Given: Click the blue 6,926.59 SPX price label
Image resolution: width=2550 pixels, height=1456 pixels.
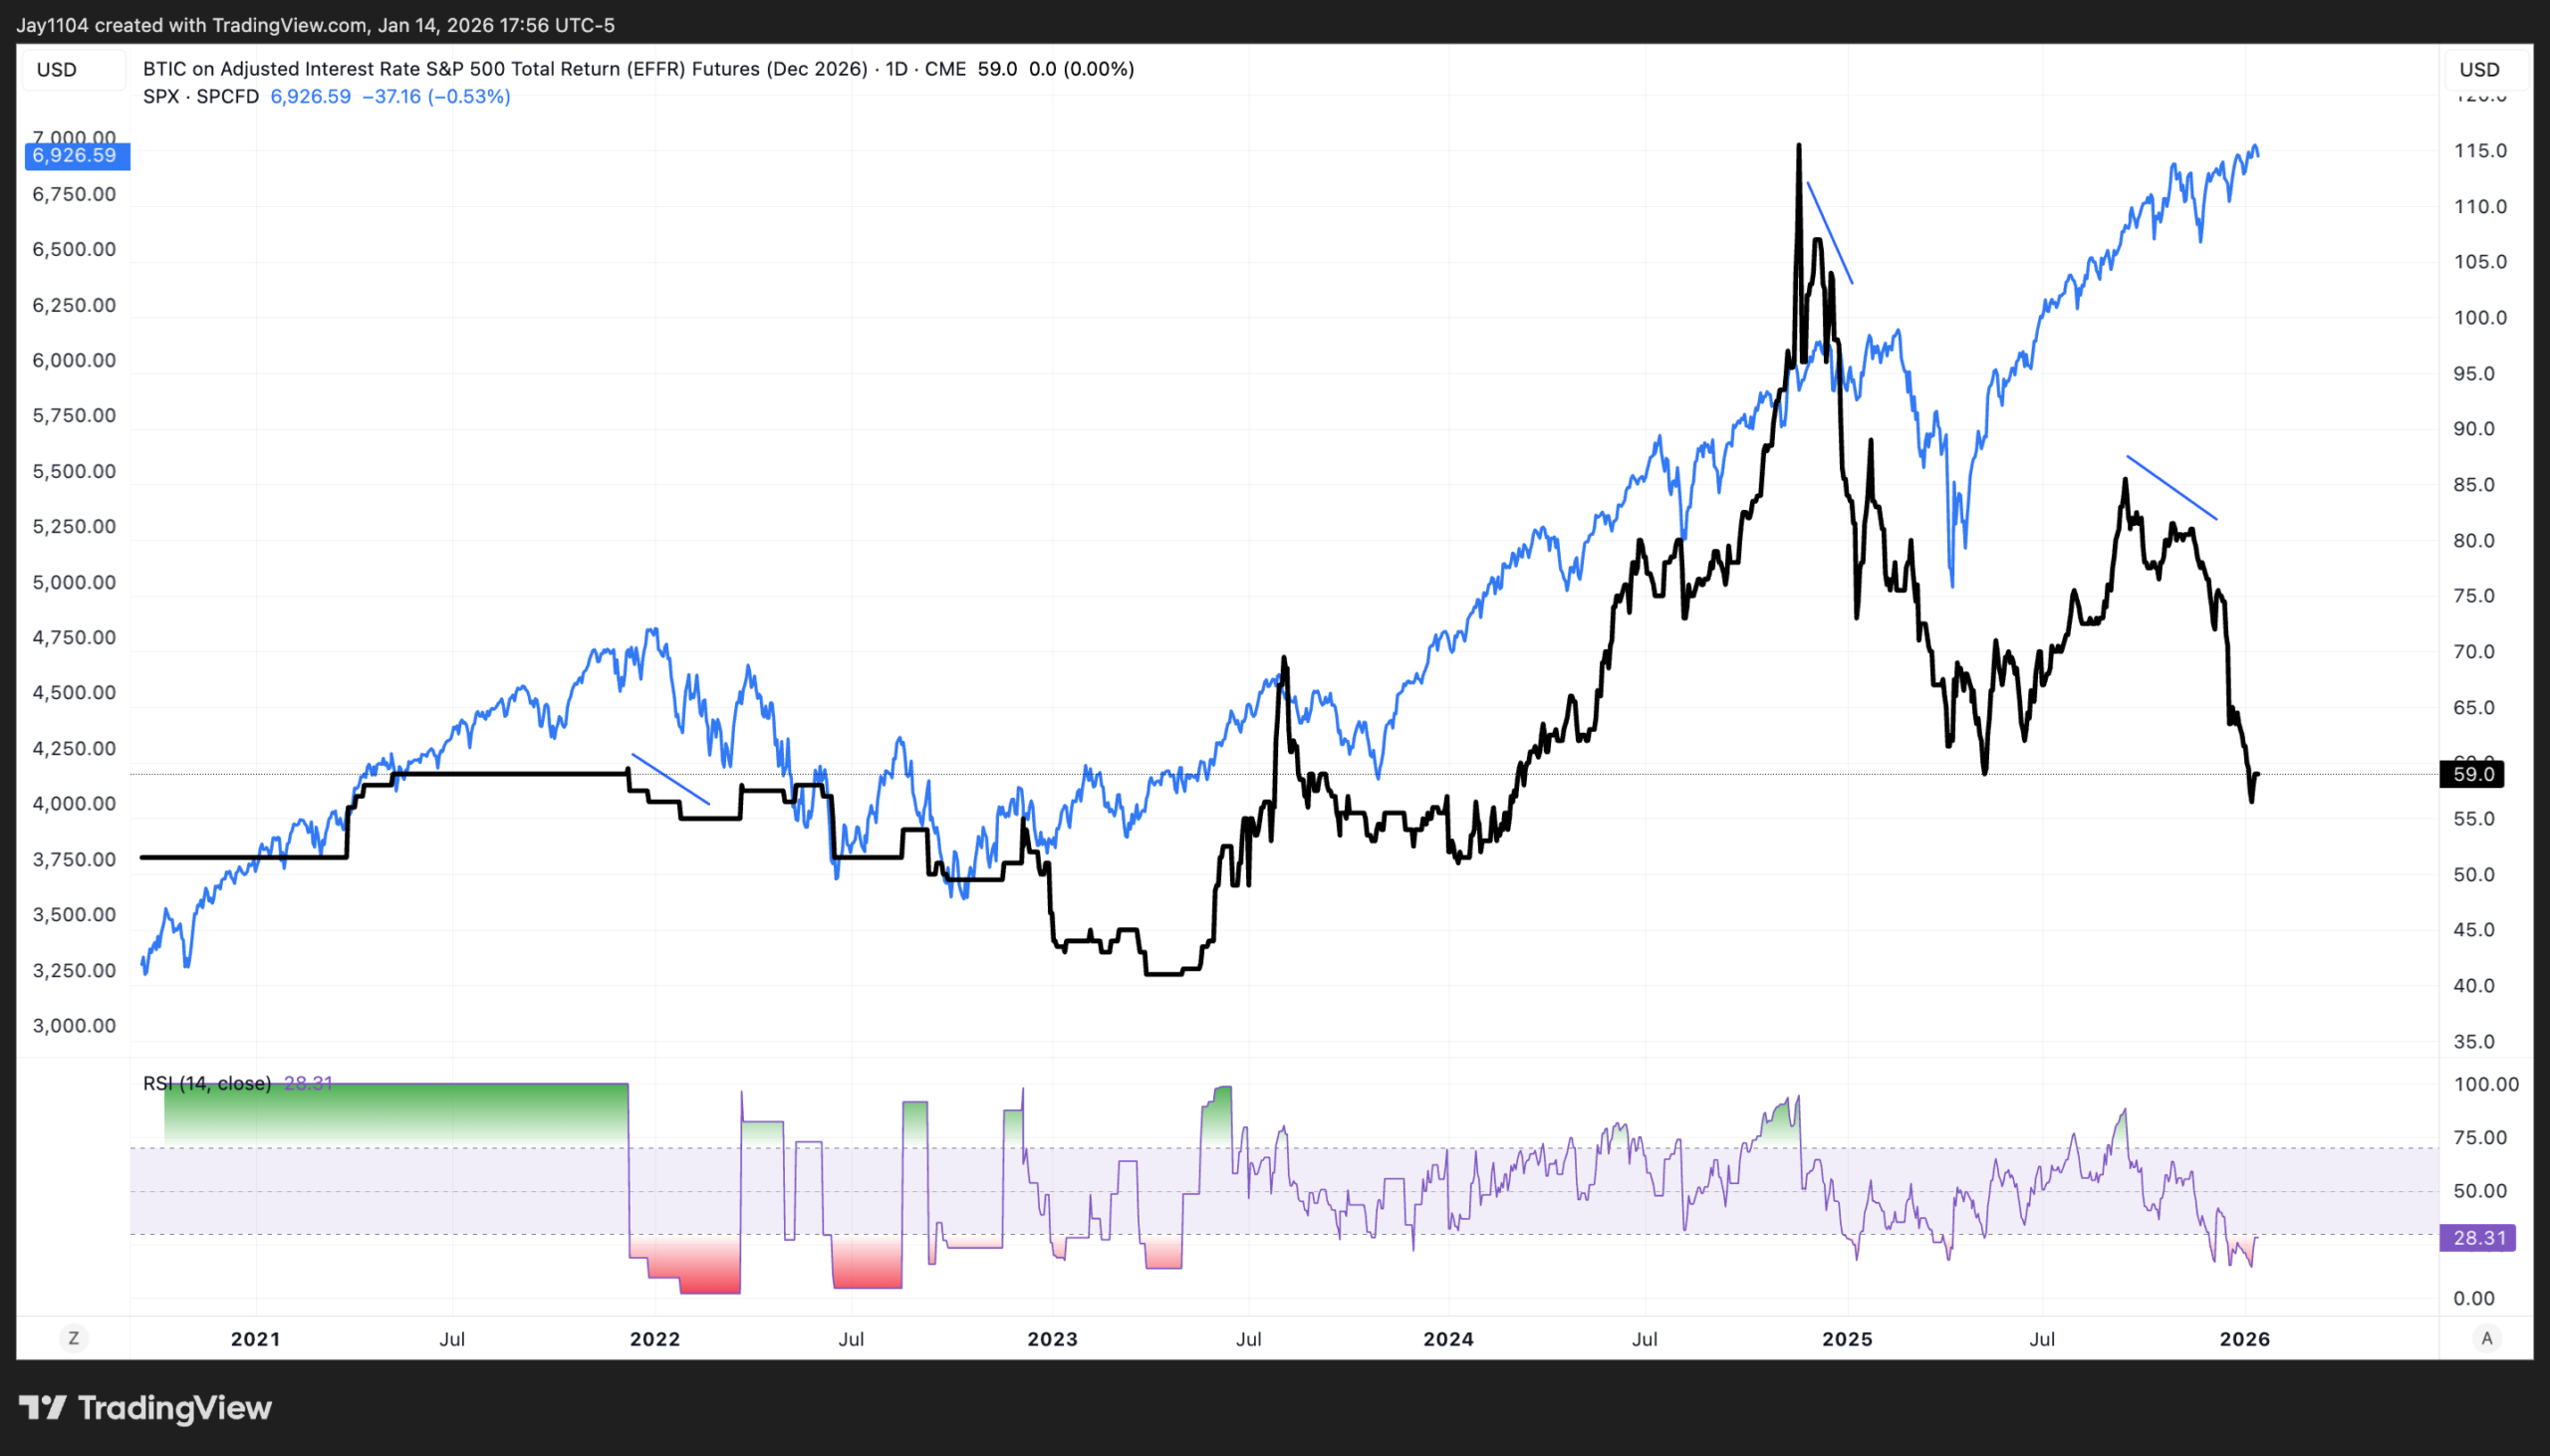Looking at the screenshot, I should pyautogui.click(x=75, y=155).
